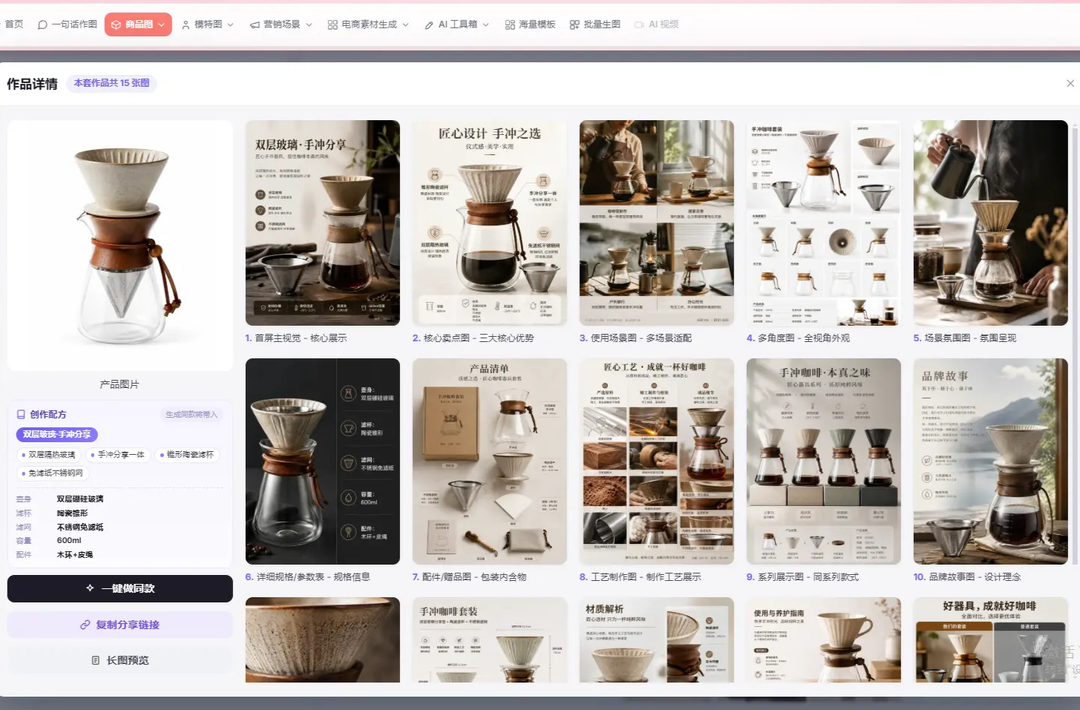The image size is (1080, 710).
Task: Open thumbnail 5 场景氛围图 - 氛围呈现
Action: (990, 222)
